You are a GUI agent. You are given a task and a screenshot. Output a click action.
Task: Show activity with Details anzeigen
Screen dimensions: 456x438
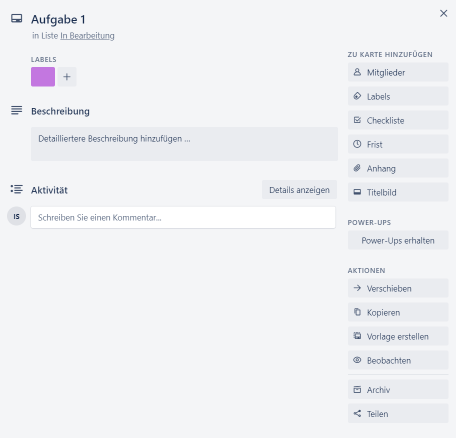click(x=299, y=190)
